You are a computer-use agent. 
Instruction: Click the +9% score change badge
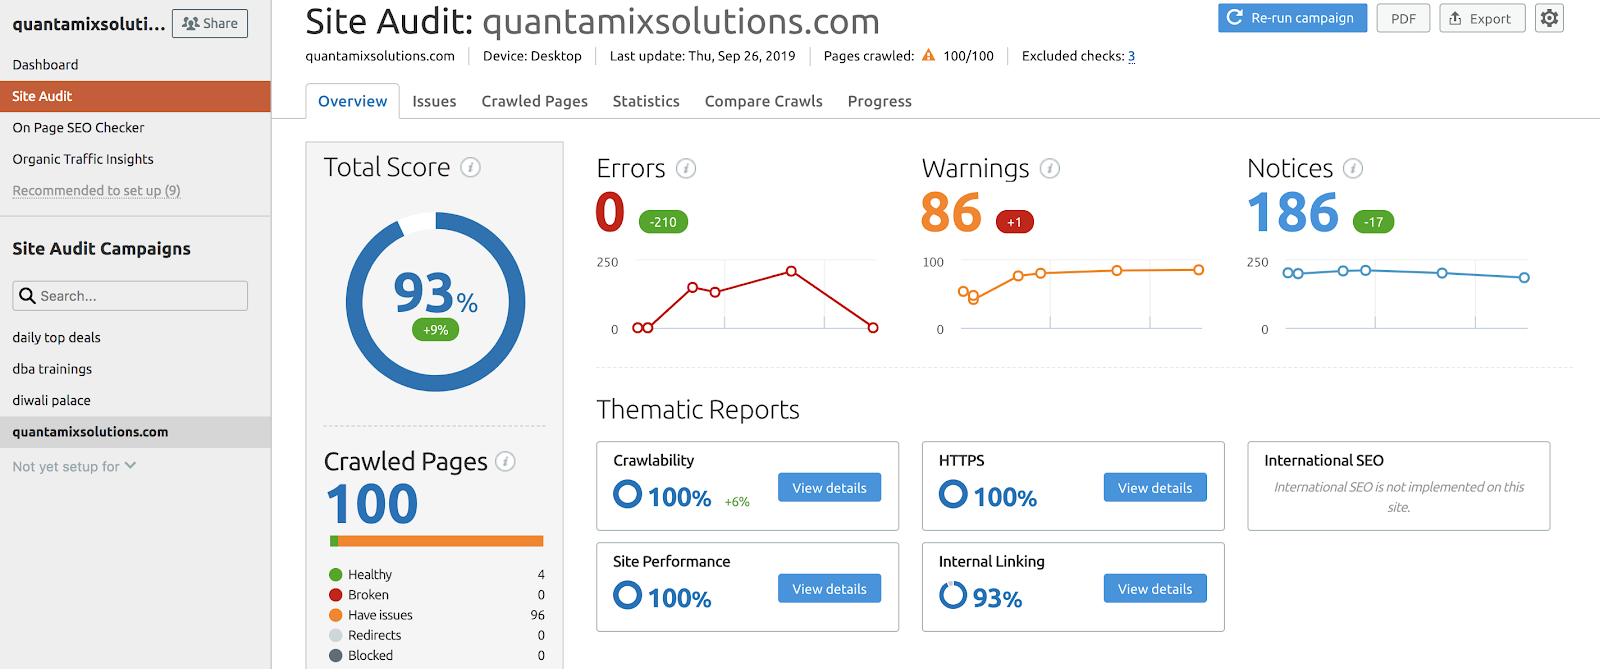435,330
